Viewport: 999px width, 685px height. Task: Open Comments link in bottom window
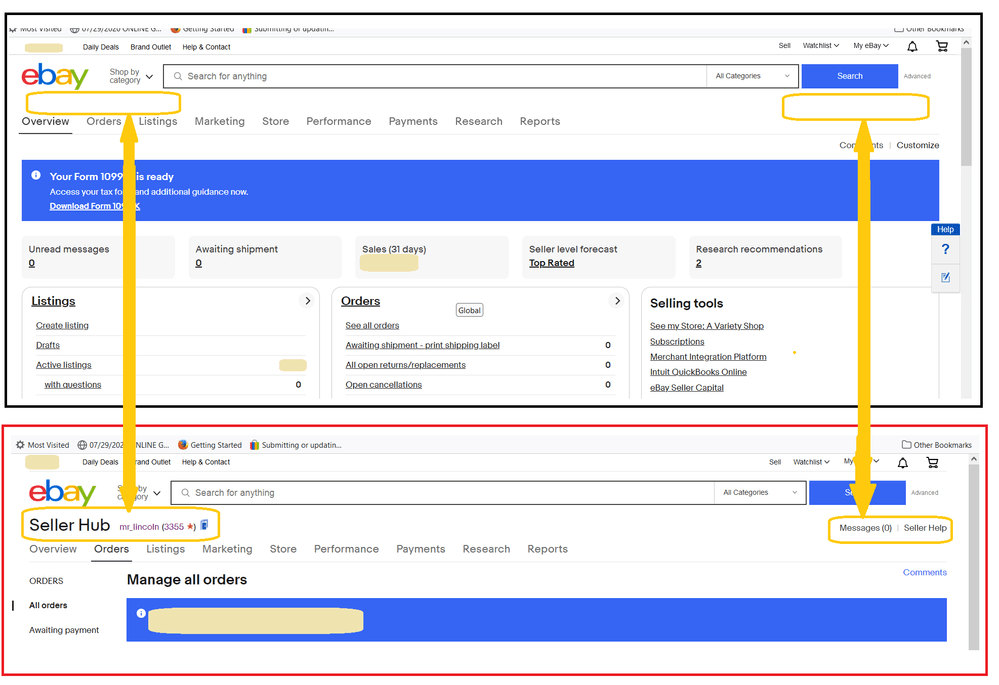(924, 572)
